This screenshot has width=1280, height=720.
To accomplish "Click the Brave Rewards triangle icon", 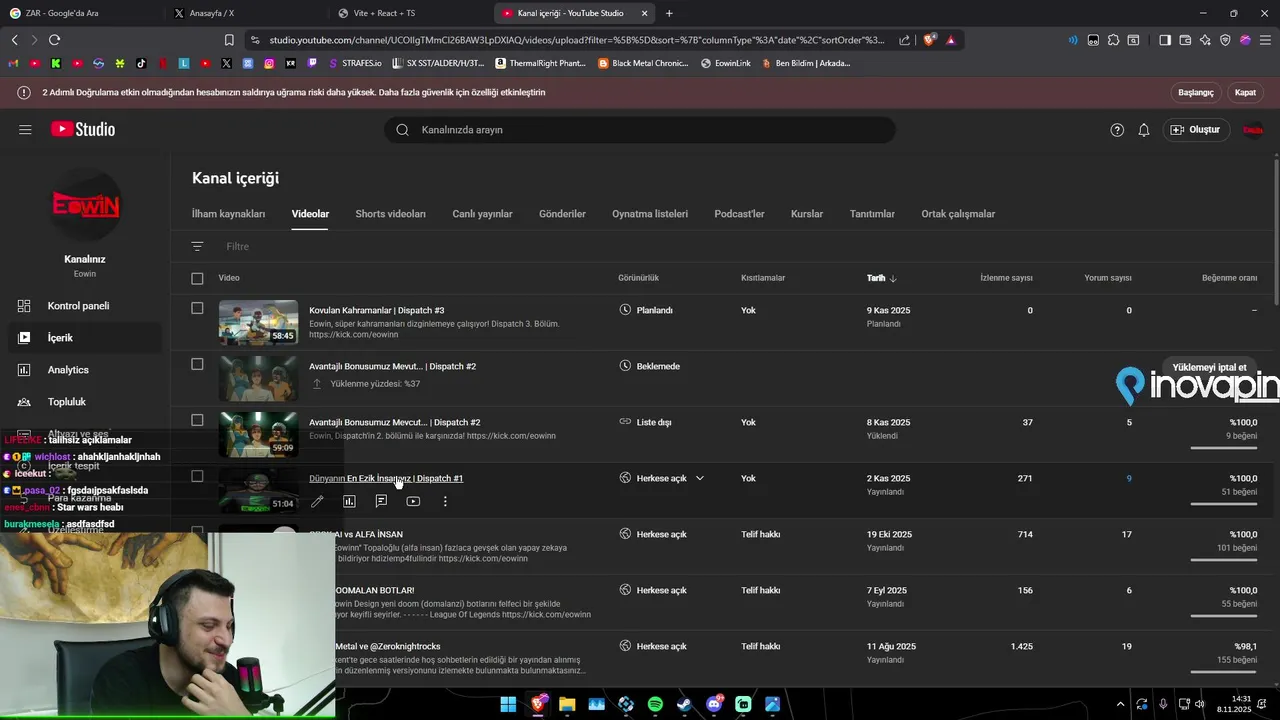I will [x=950, y=40].
